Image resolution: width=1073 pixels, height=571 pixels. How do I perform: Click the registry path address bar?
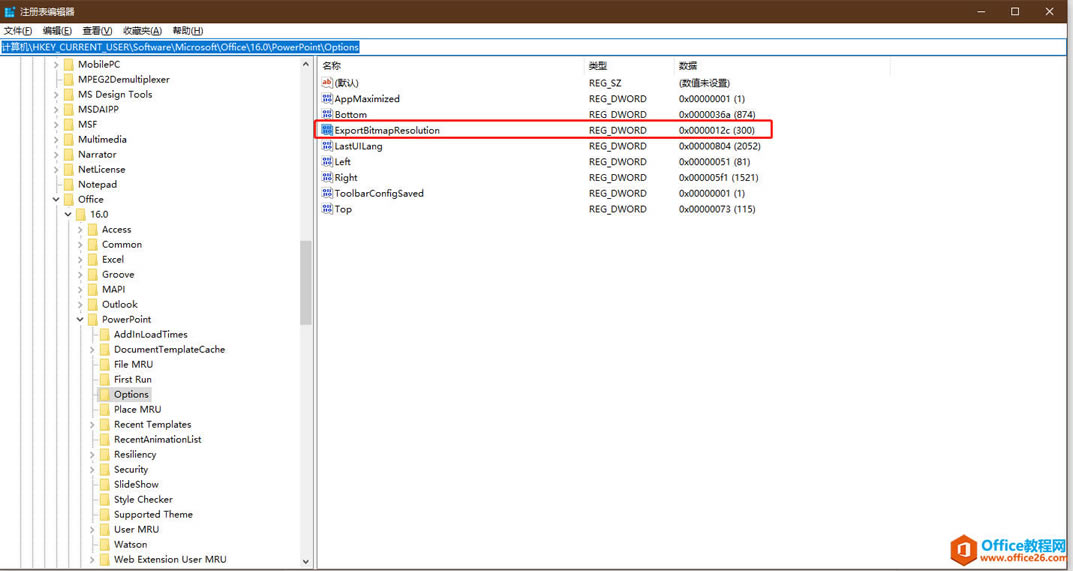pos(536,47)
